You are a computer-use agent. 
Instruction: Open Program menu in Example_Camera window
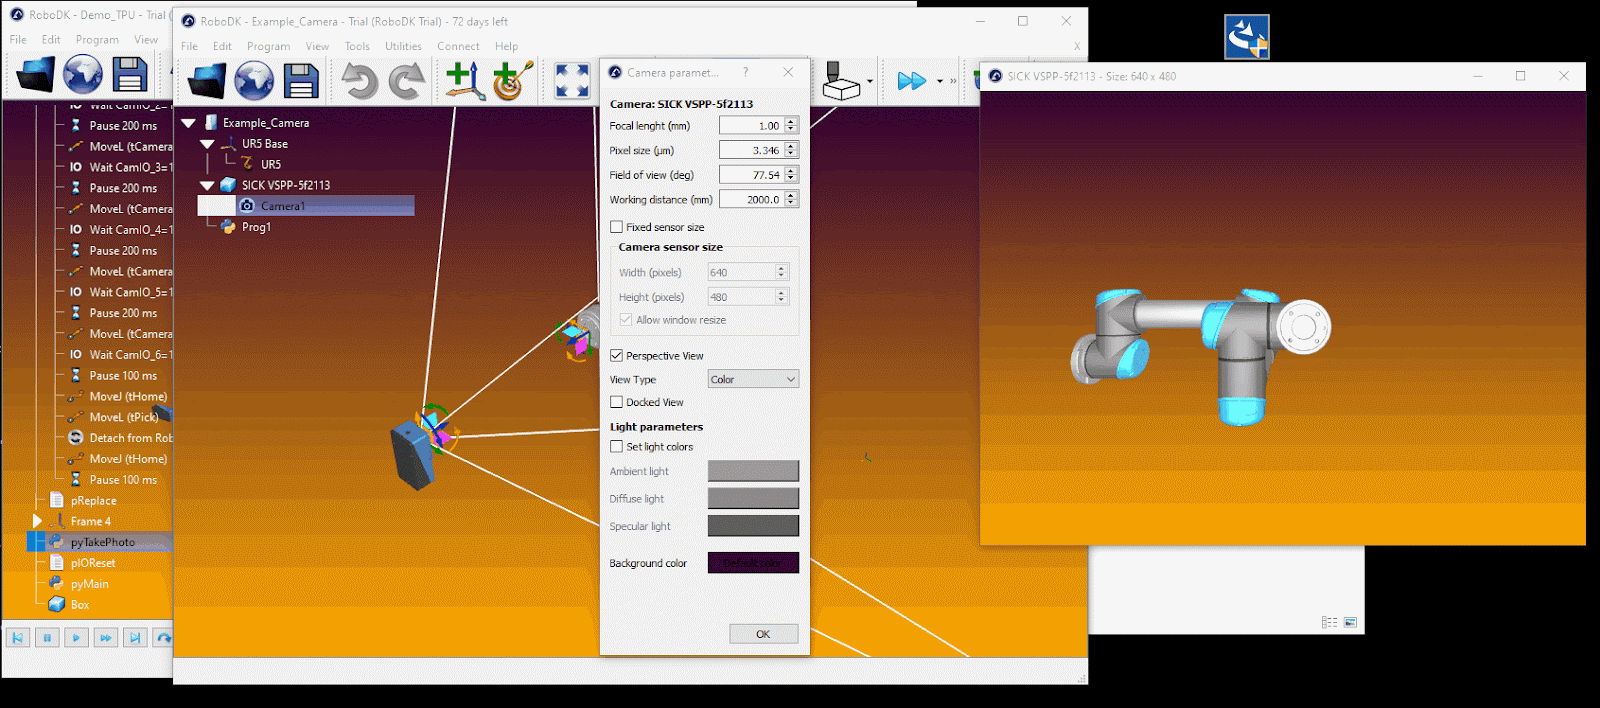(268, 46)
